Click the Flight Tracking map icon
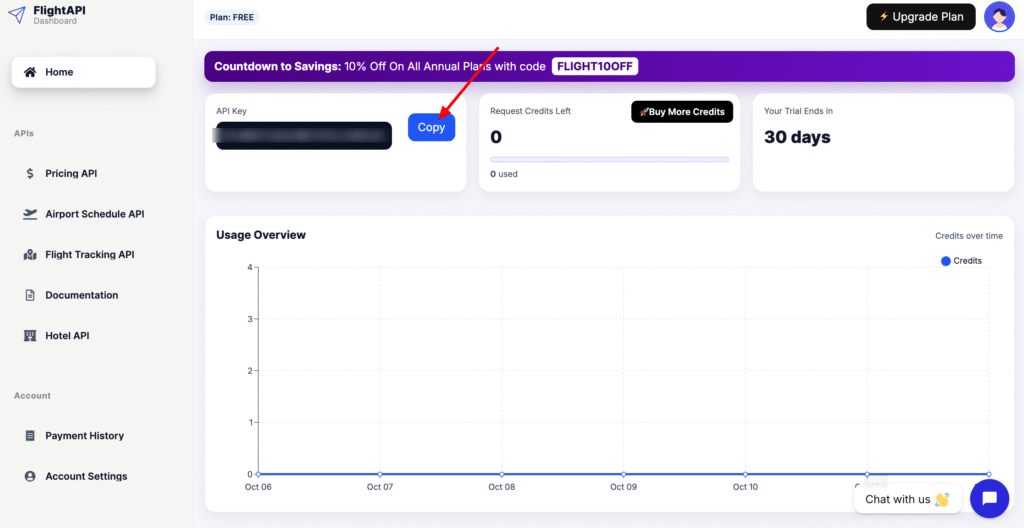The image size is (1024, 528). 30,255
